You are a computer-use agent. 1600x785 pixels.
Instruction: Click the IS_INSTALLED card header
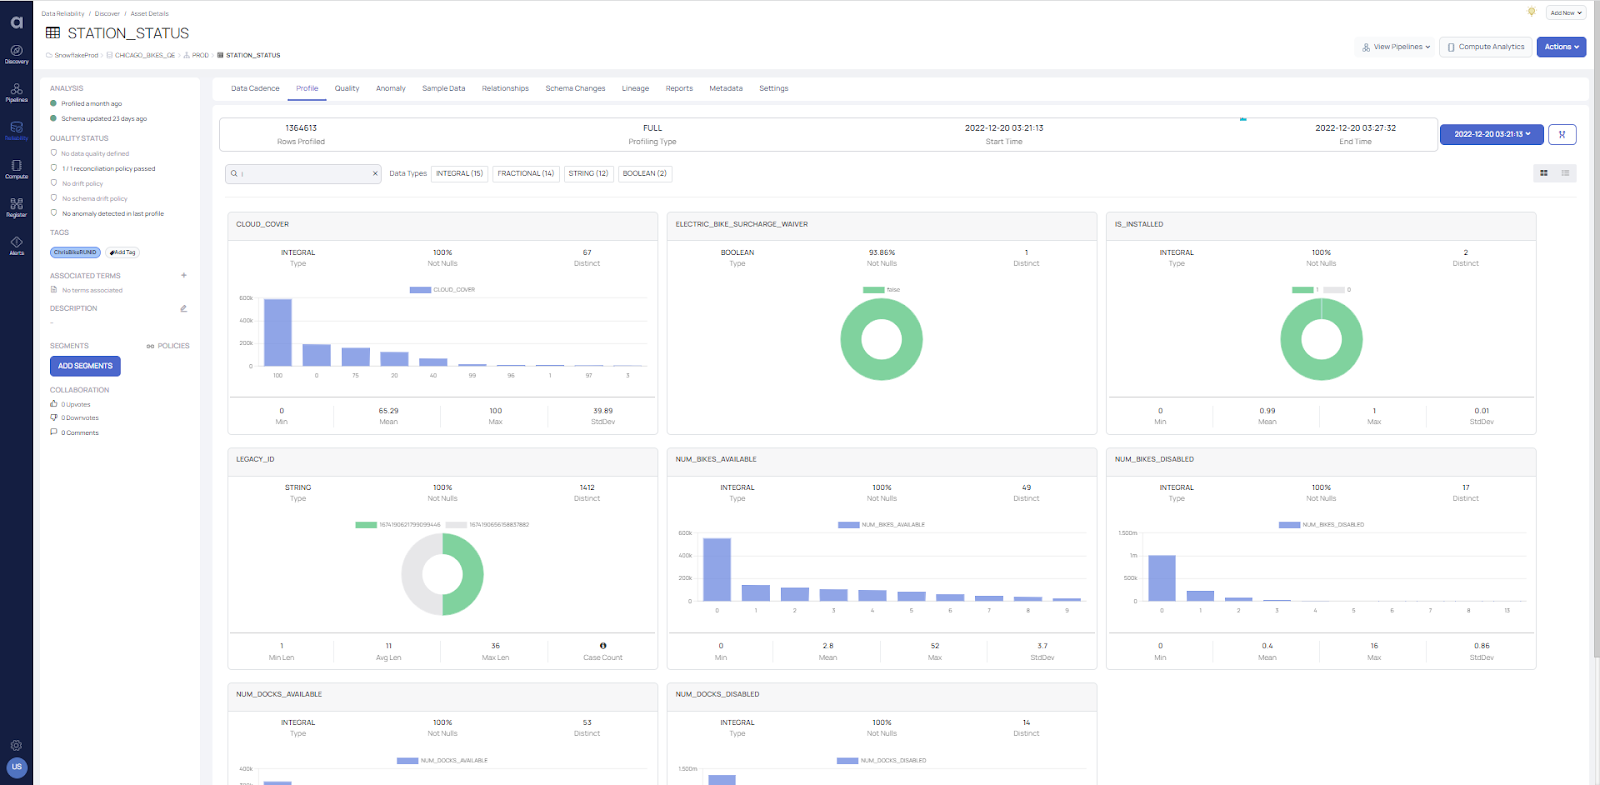click(1321, 224)
